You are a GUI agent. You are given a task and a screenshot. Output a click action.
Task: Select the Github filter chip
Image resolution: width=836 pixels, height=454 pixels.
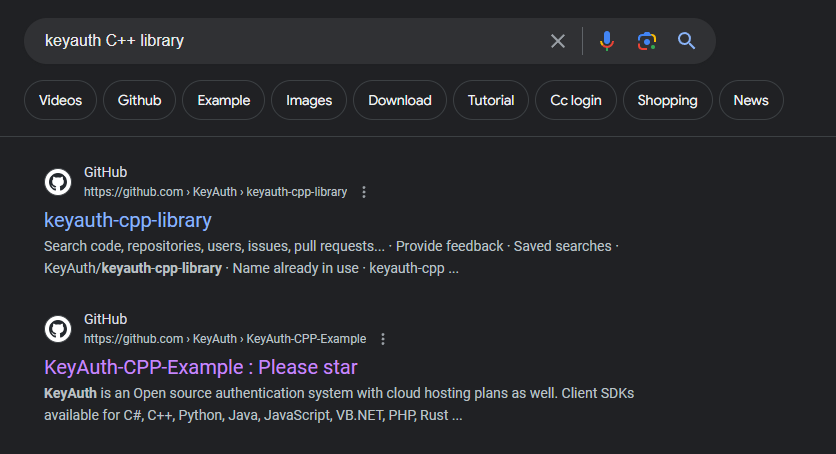139,100
